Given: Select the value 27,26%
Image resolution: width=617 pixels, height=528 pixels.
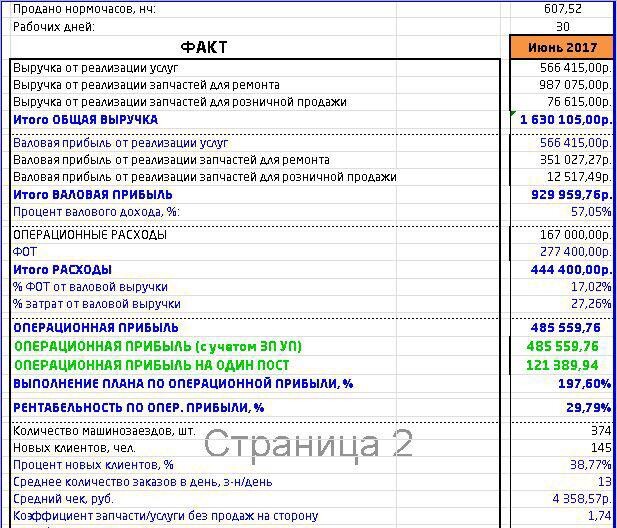Looking at the screenshot, I should [591, 304].
